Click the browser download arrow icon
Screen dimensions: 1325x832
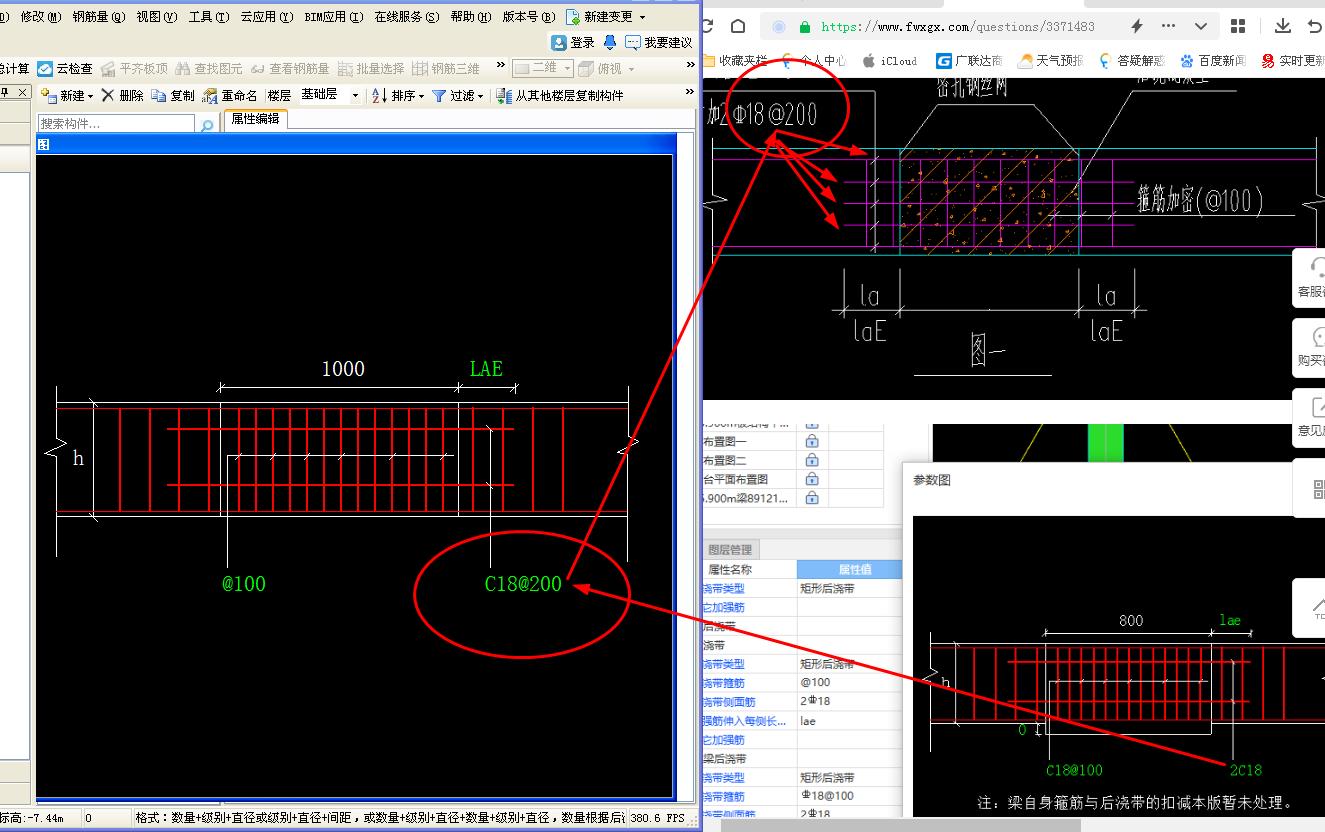pos(1283,26)
